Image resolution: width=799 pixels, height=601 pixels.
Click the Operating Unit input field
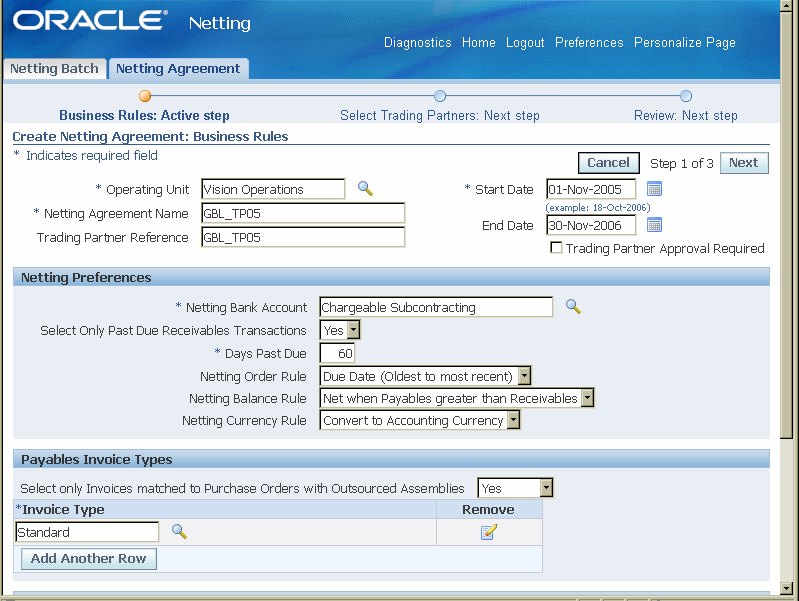[273, 189]
